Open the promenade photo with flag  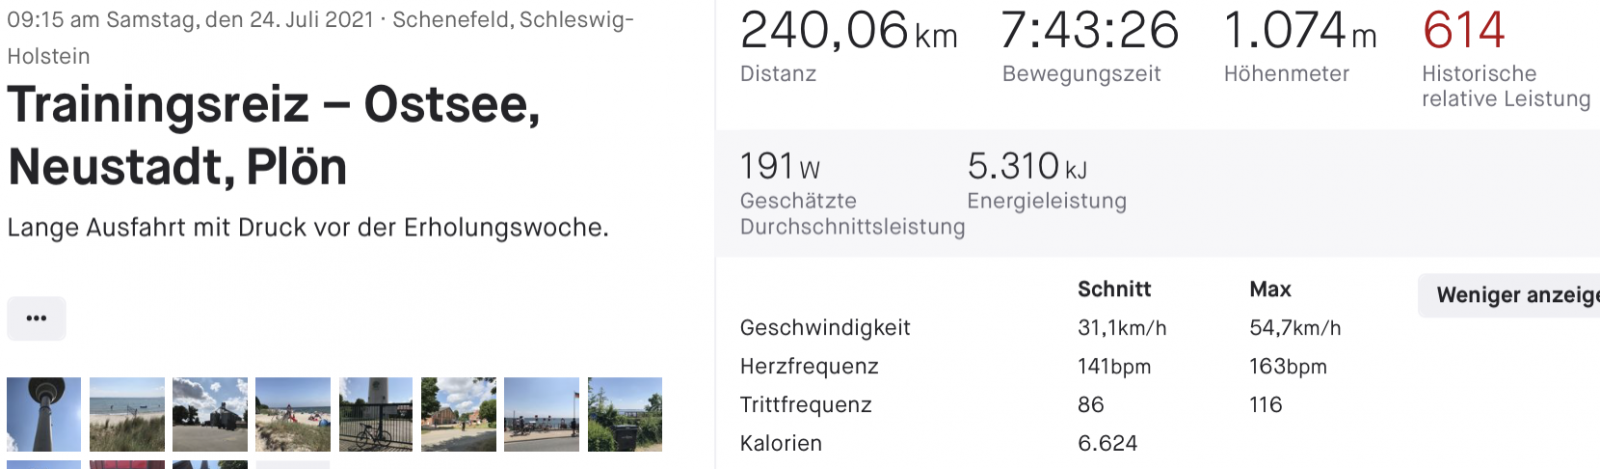pos(542,414)
